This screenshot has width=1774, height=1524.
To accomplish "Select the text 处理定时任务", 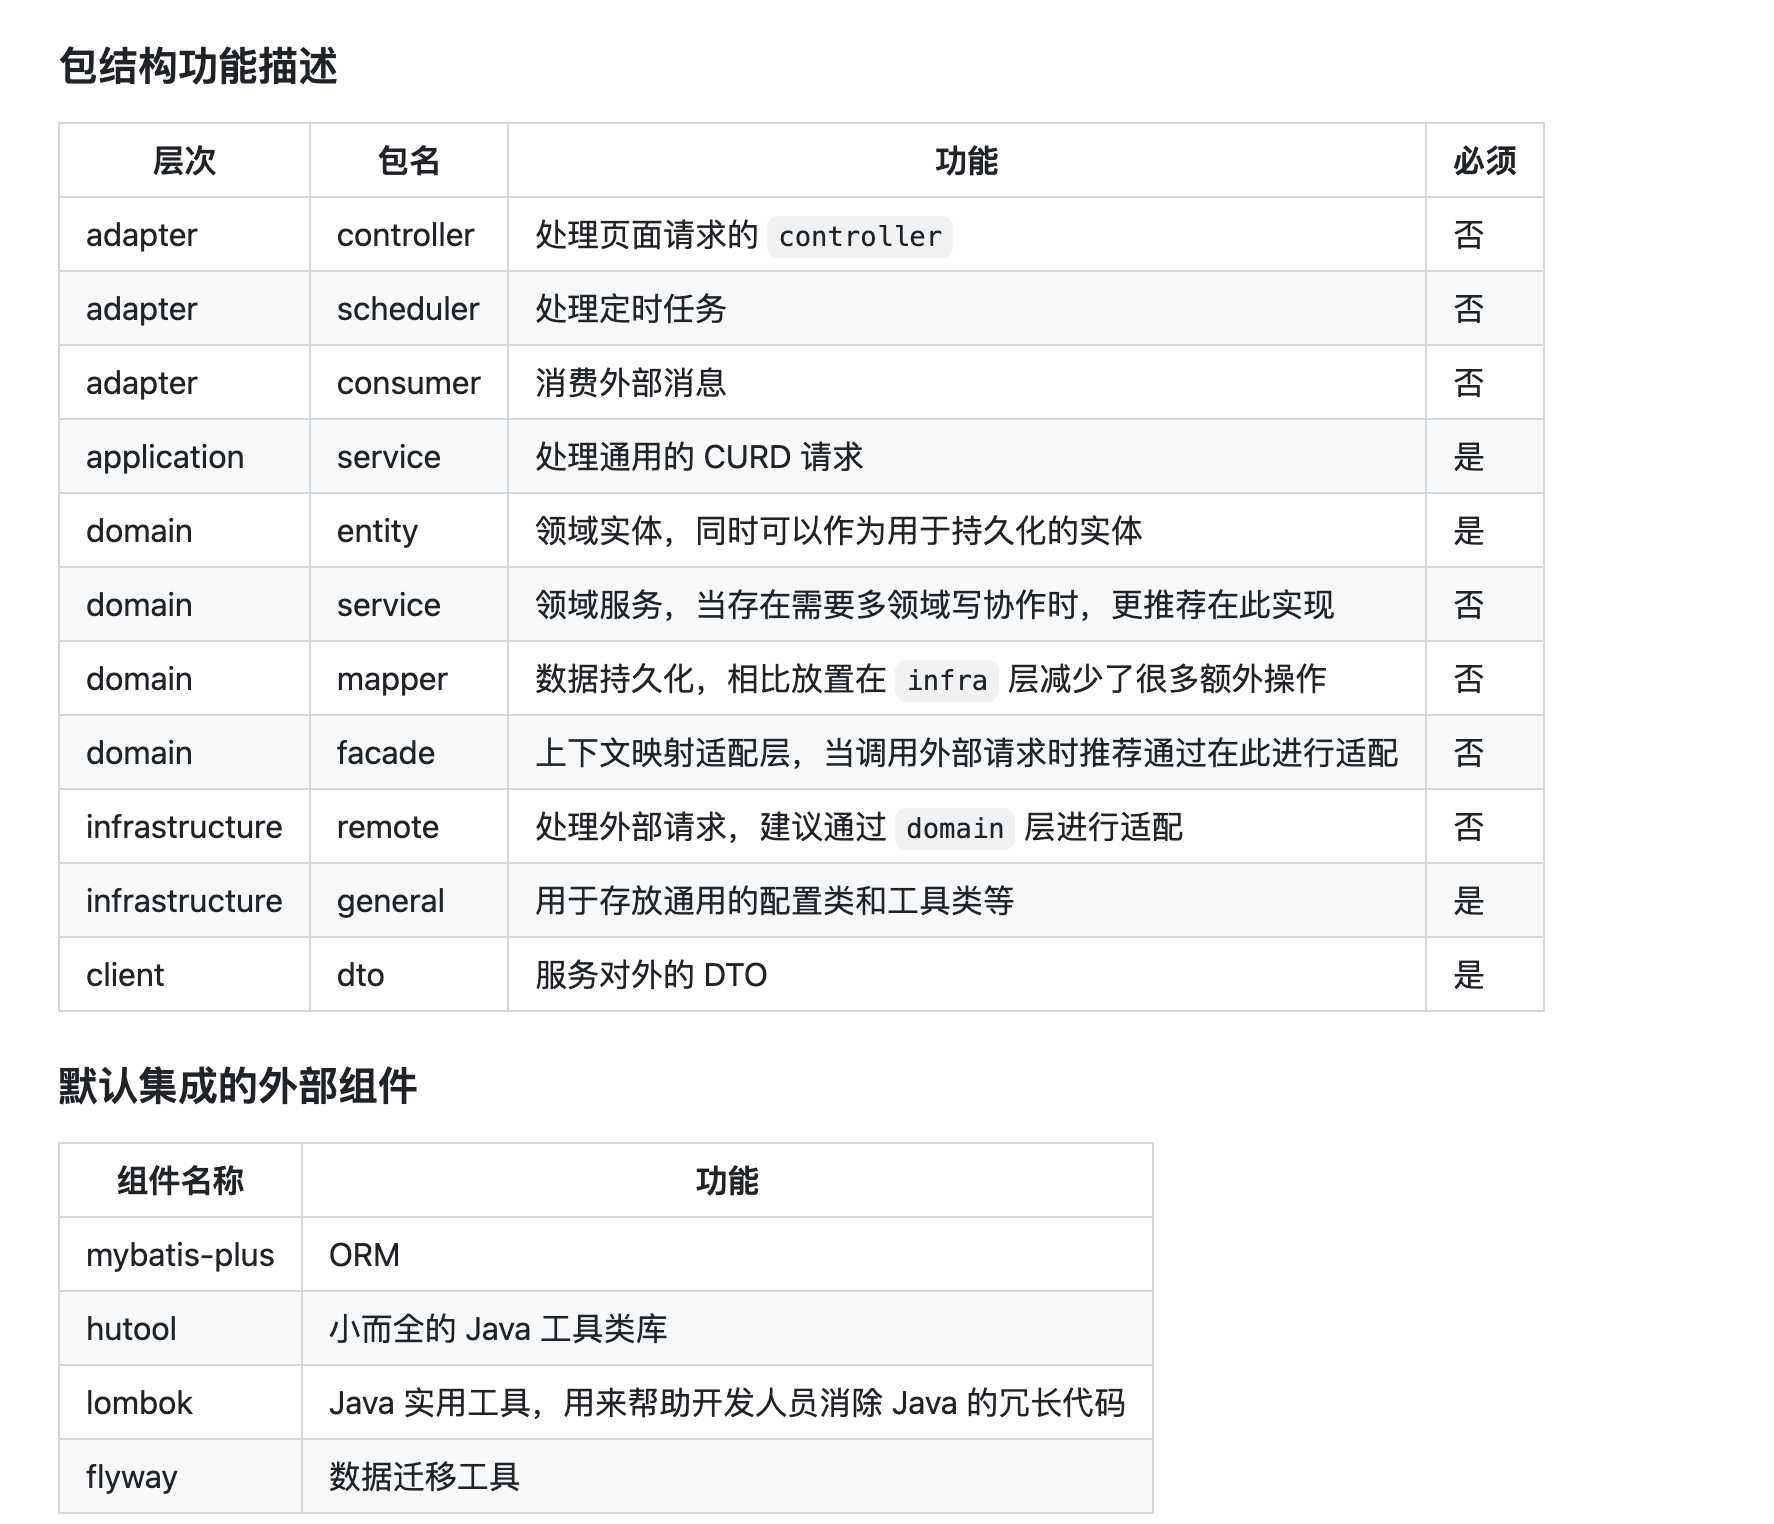I will (631, 309).
